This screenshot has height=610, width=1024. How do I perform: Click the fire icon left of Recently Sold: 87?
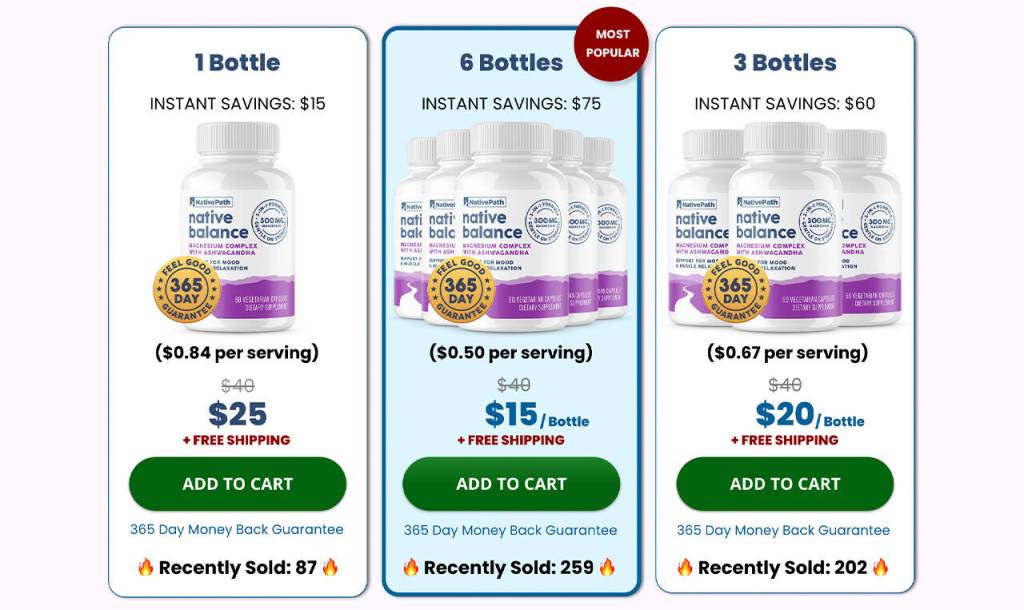[x=145, y=568]
